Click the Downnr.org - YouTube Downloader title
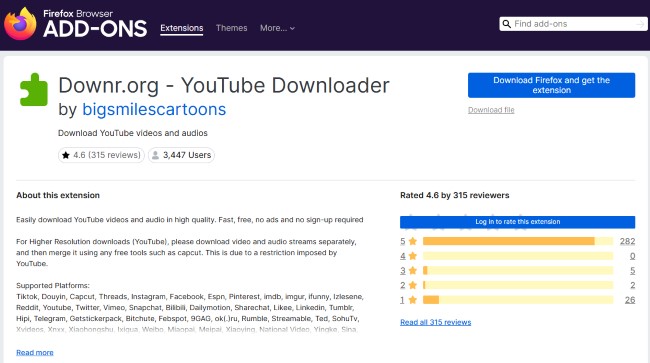This screenshot has height=363, width=650. coord(224,85)
